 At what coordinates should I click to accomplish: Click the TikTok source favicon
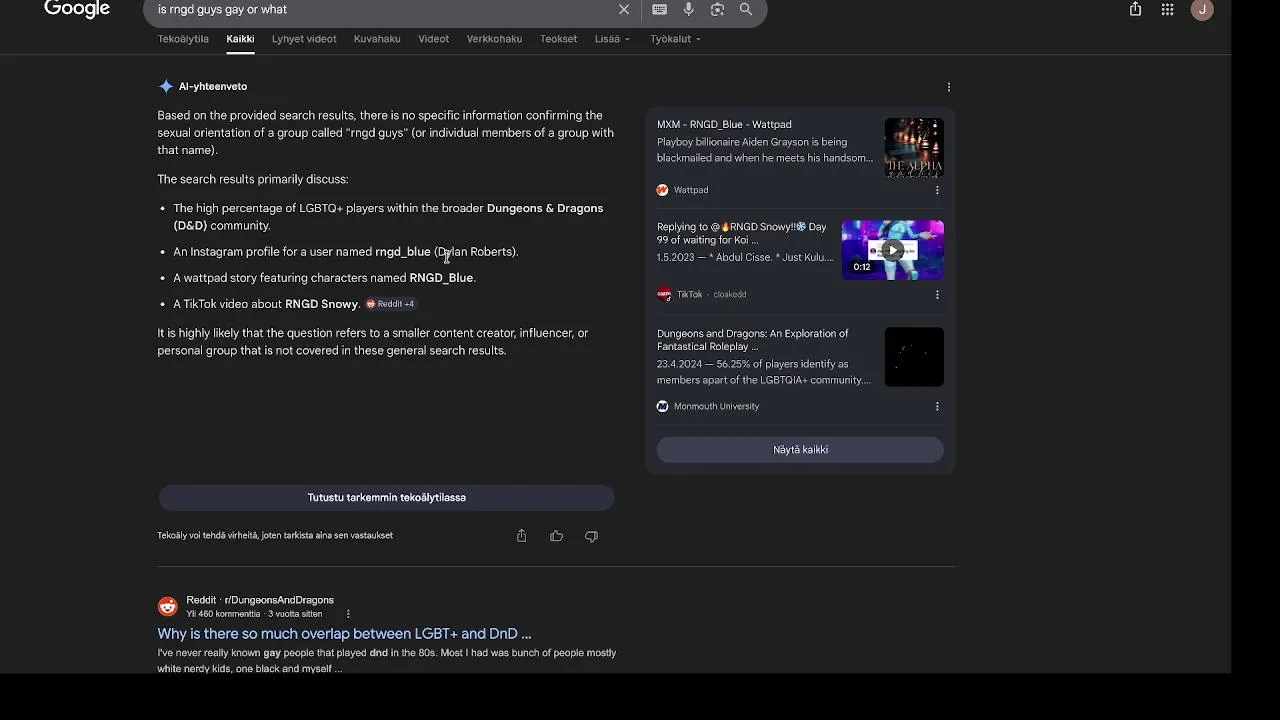pyautogui.click(x=663, y=295)
